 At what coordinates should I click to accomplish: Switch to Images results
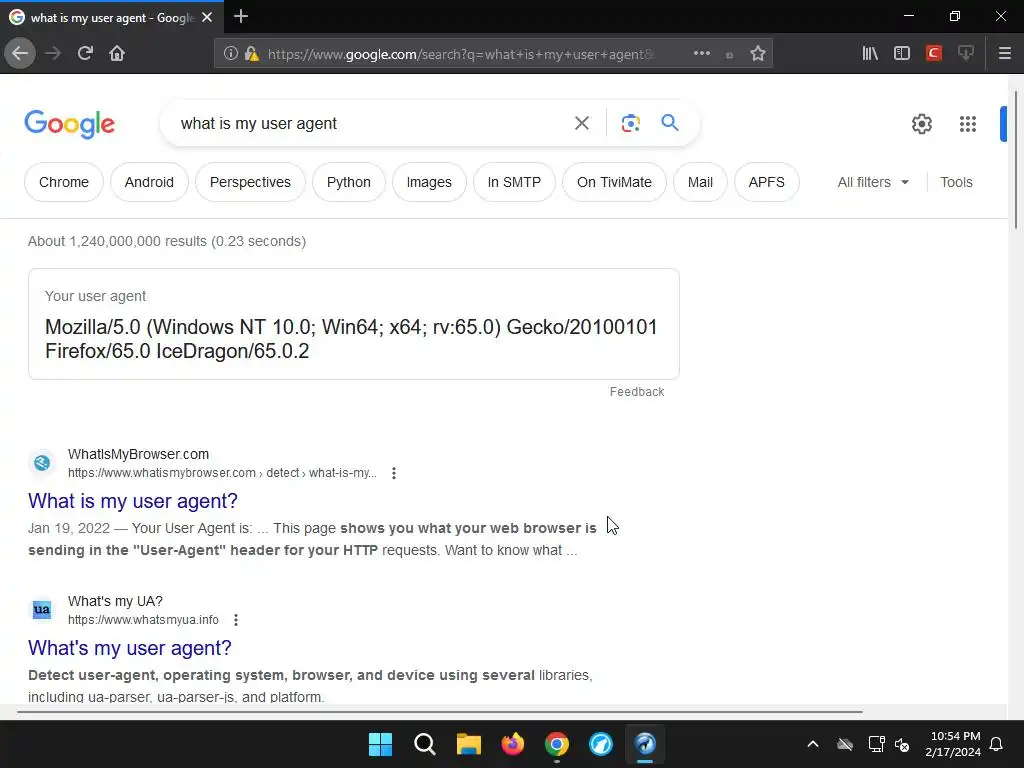click(429, 182)
